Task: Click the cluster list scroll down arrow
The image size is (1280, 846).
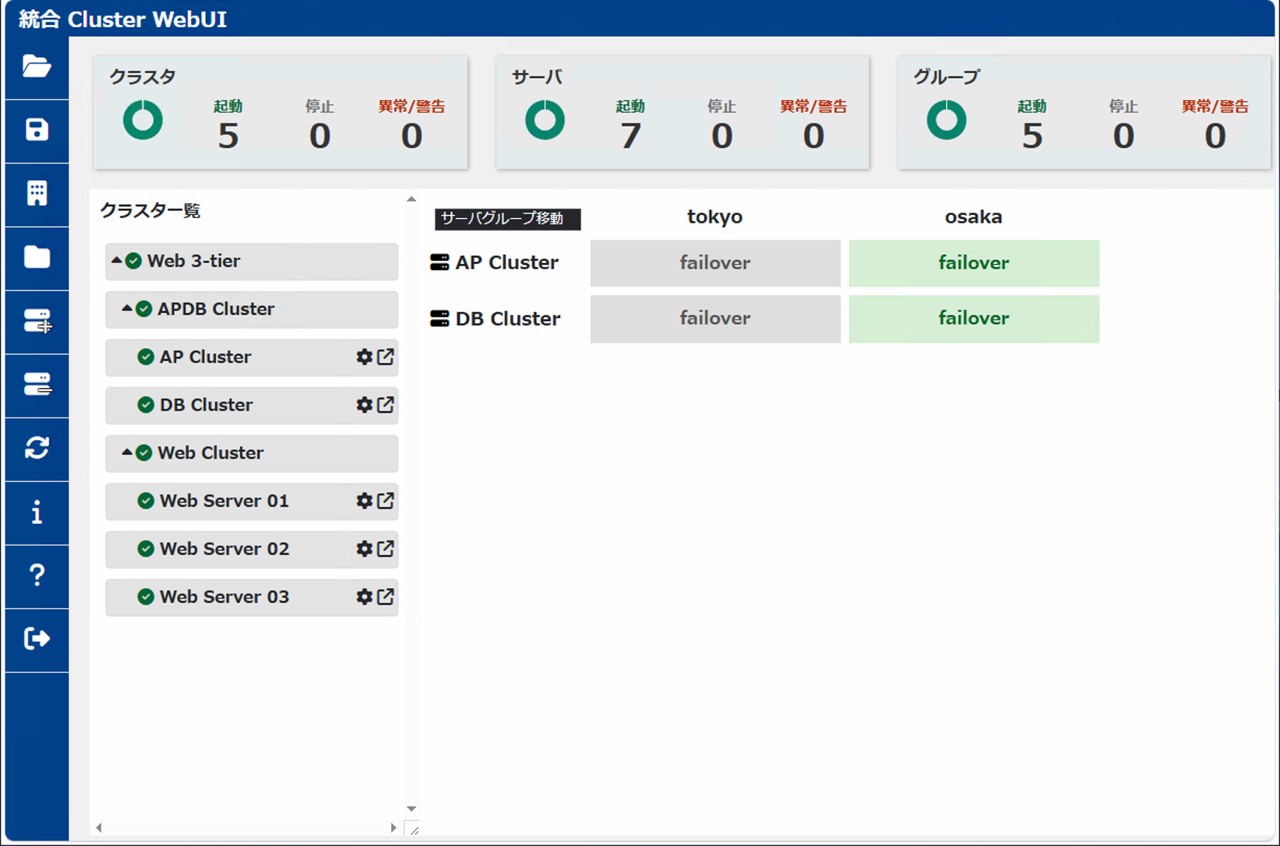Action: click(411, 809)
